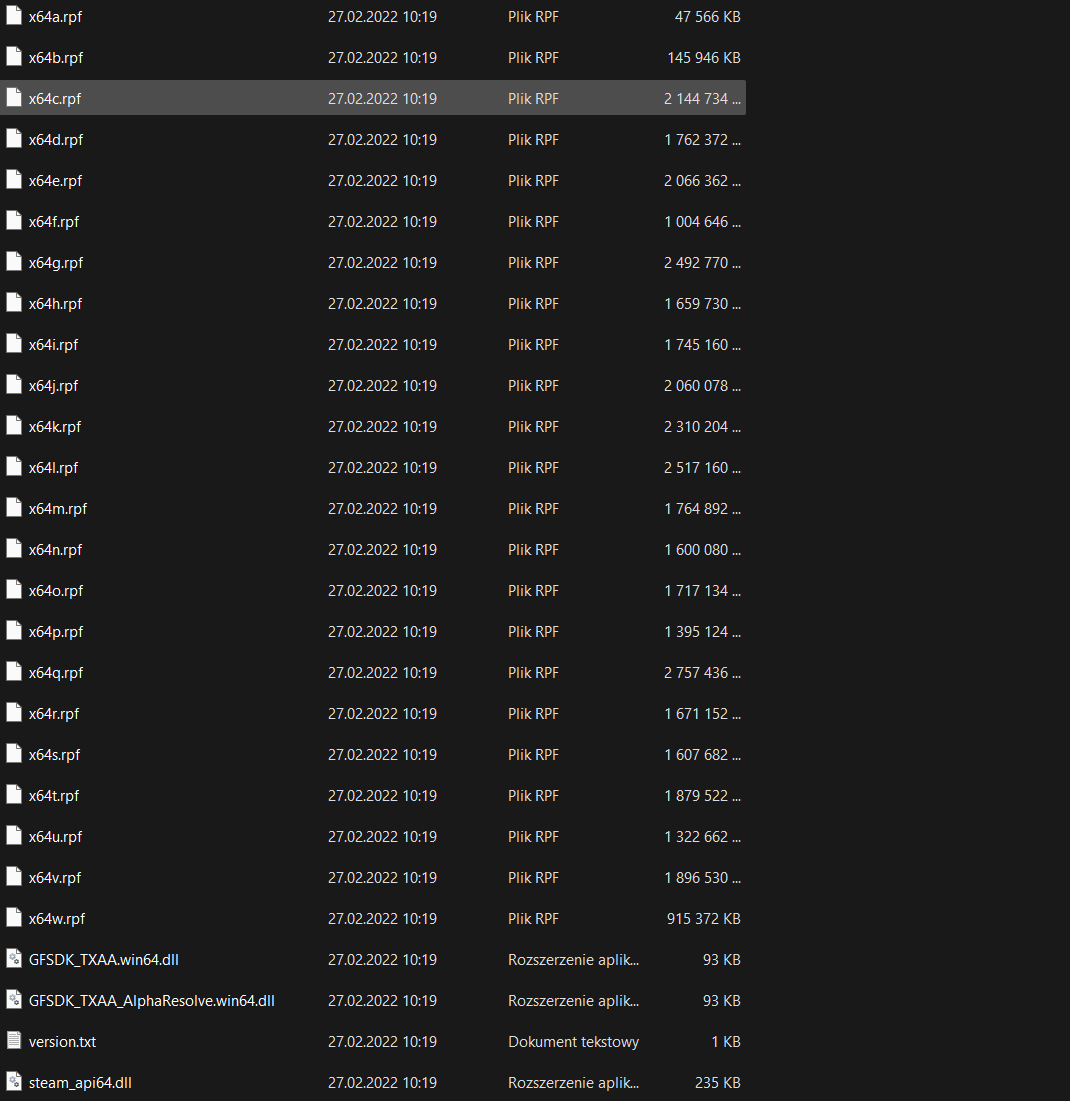Screen dimensions: 1070x1101
Task: Click the 235 KB size of steam_api64.dll
Action: tap(717, 1083)
